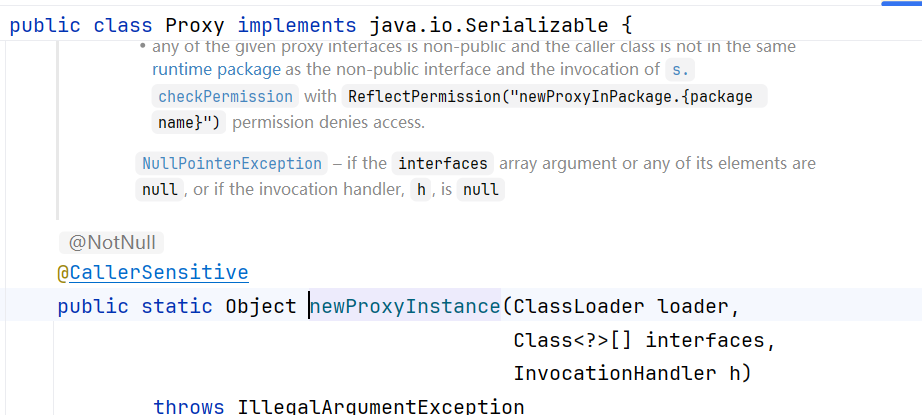Click the implements keyword in the class header
The height and width of the screenshot is (415, 922).
click(297, 26)
